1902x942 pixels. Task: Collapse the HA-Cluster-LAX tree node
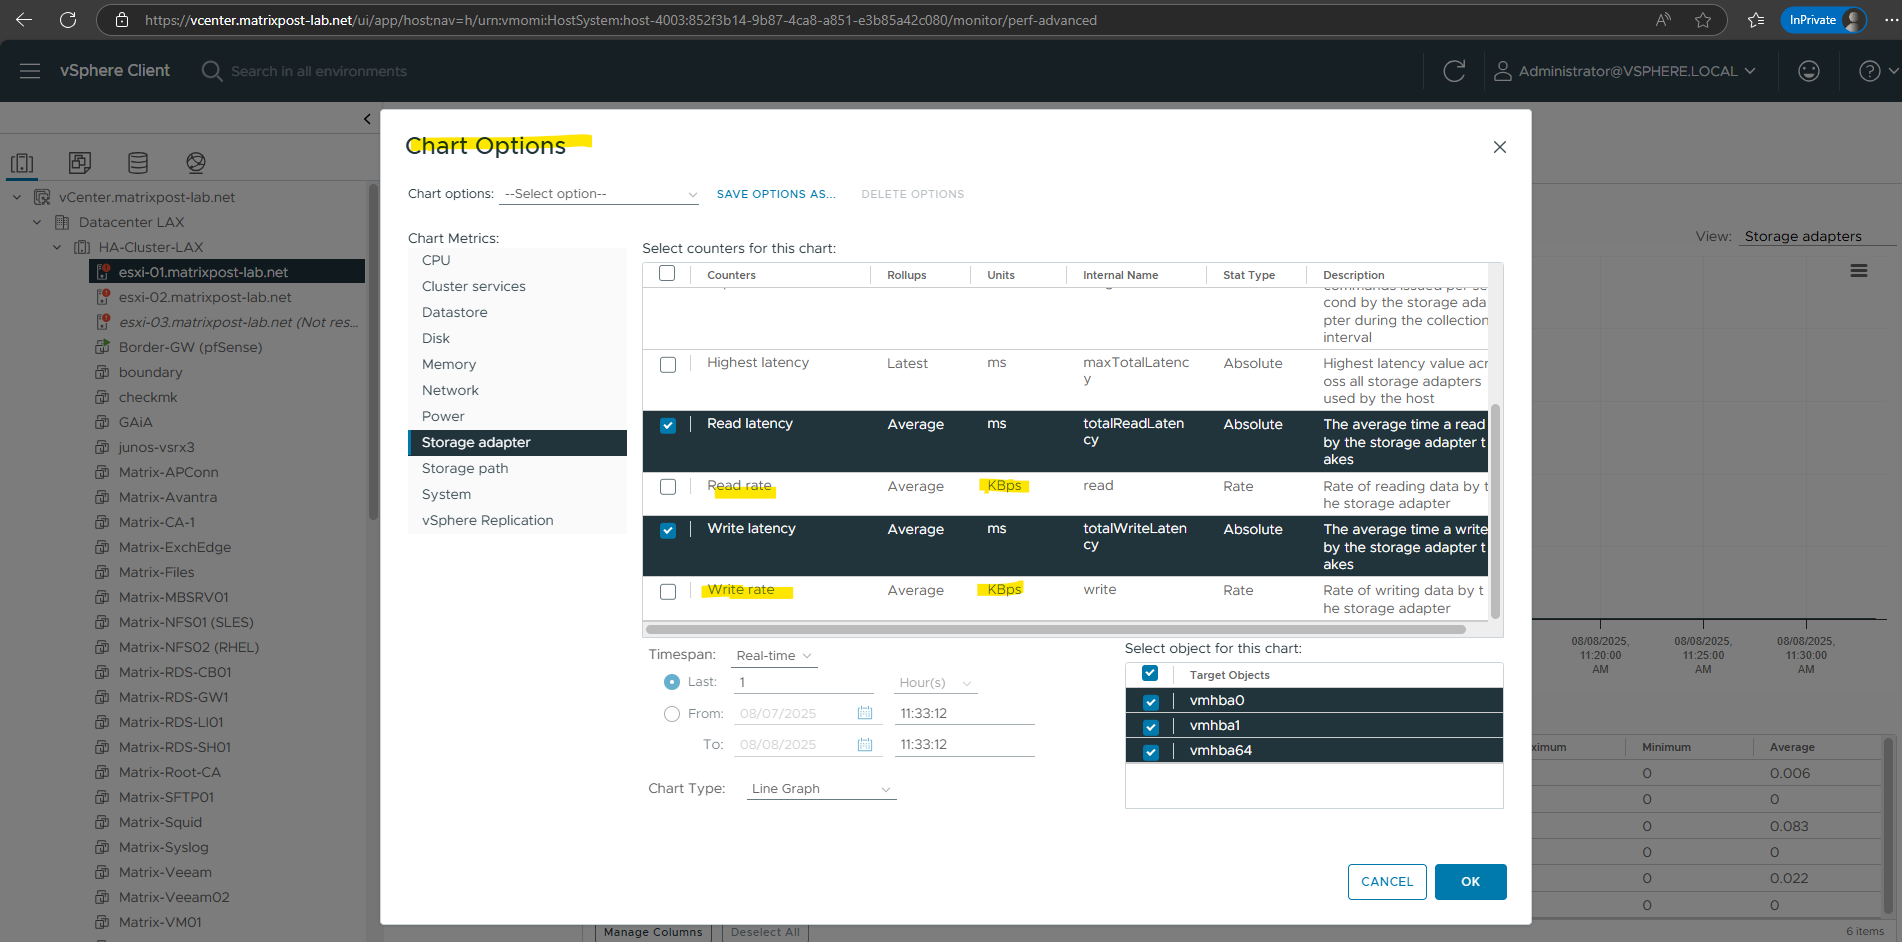click(x=57, y=247)
